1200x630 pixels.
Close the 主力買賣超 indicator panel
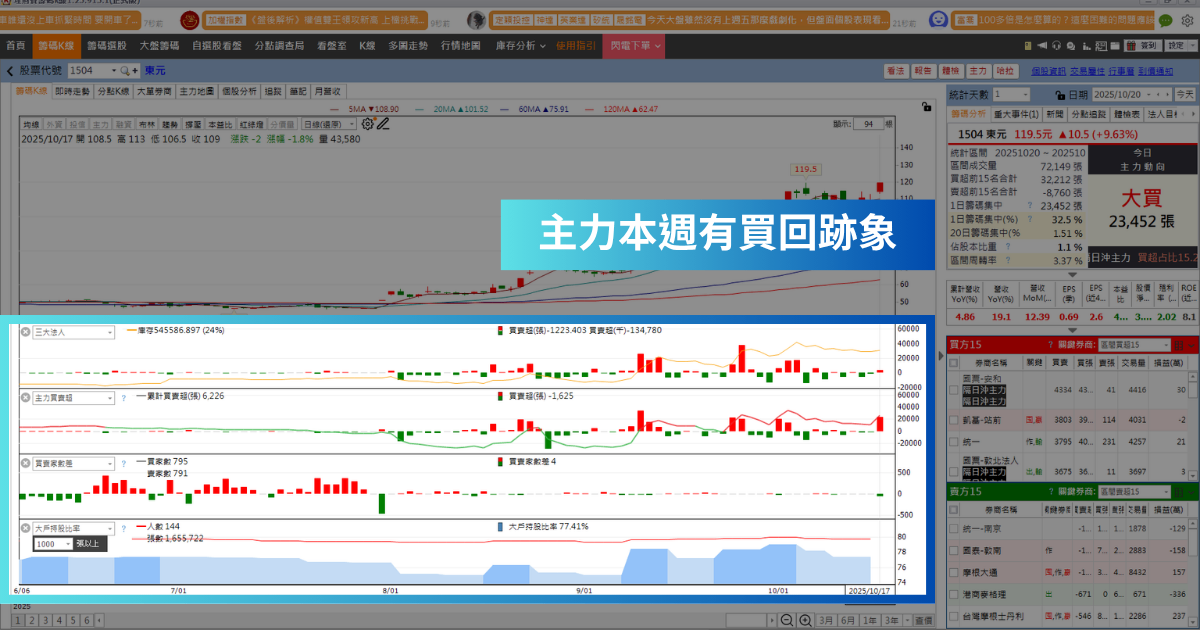coord(26,397)
